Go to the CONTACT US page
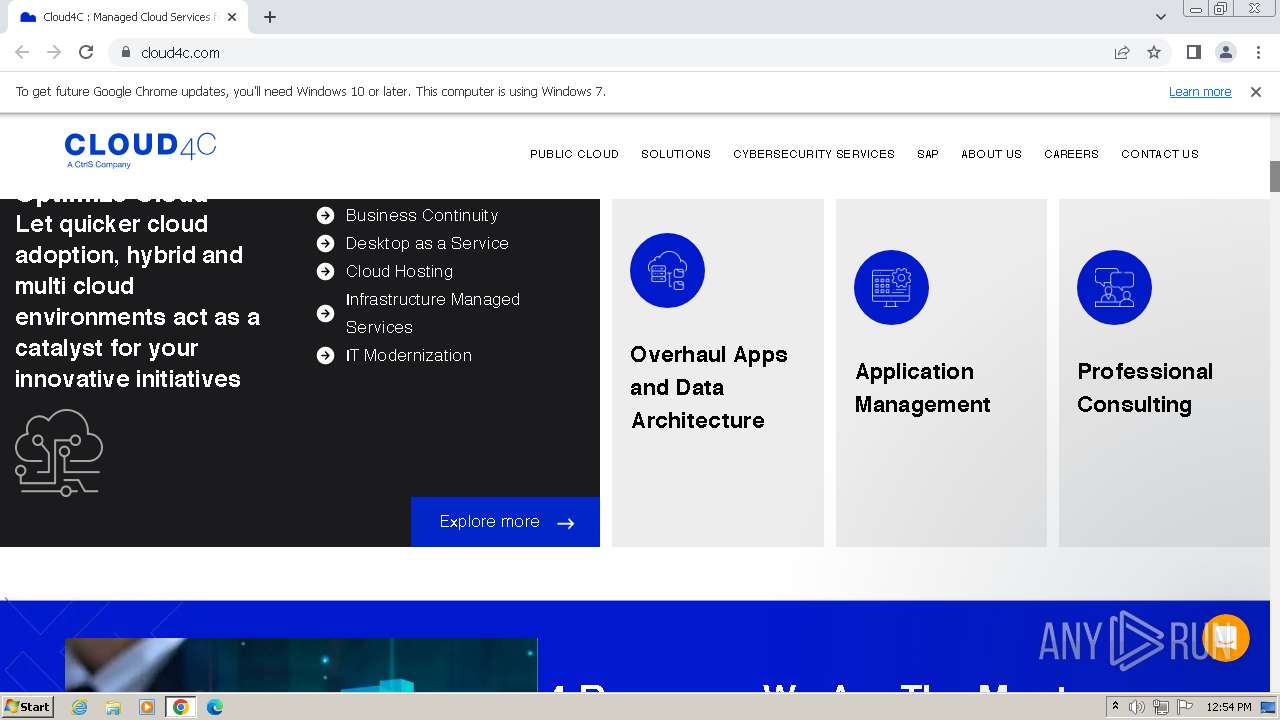Viewport: 1280px width, 720px height. (1160, 154)
